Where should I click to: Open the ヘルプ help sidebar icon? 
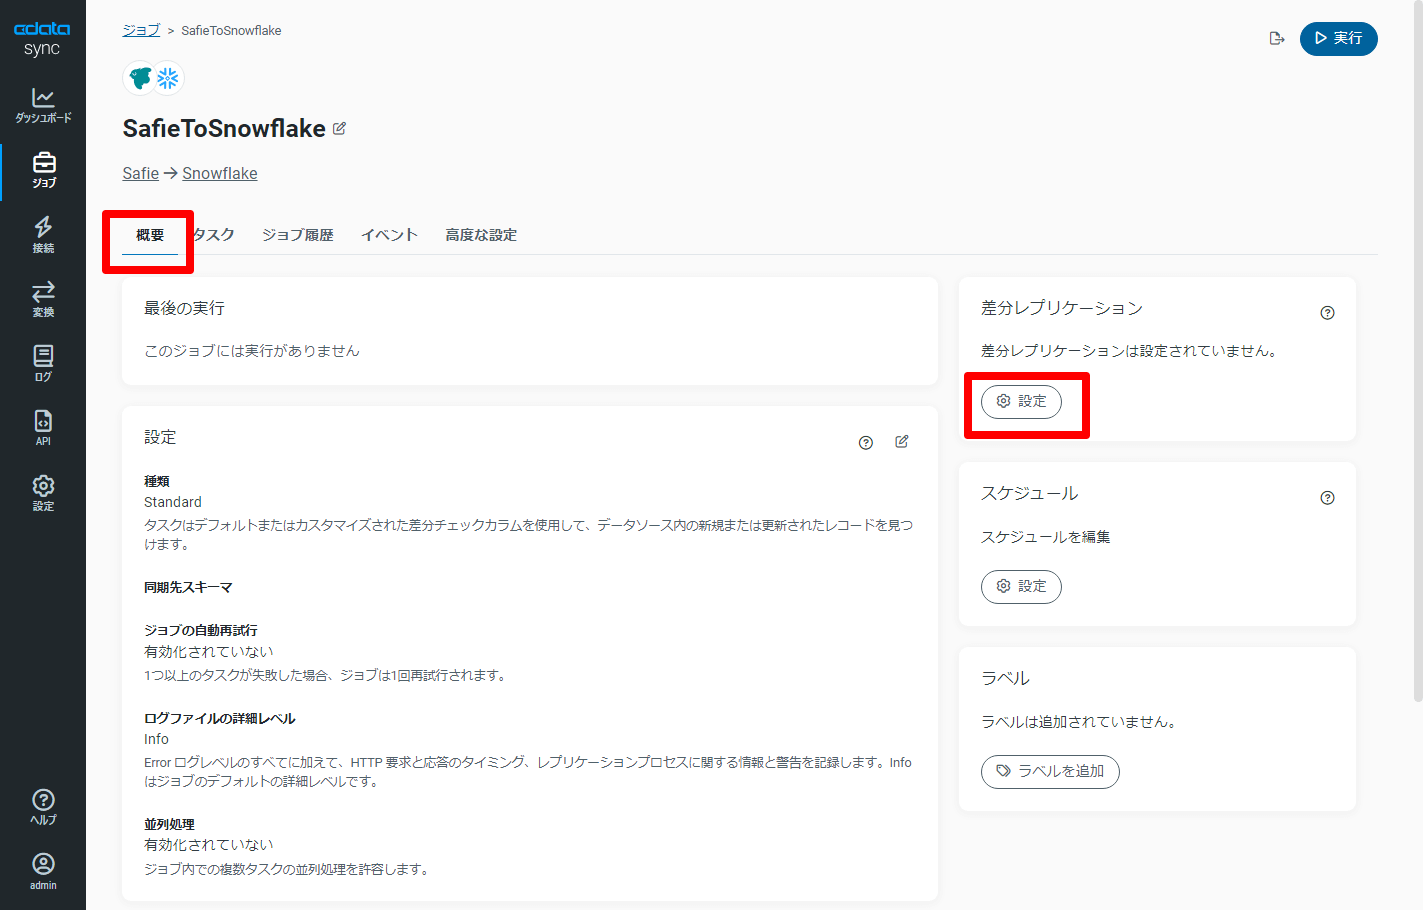point(43,806)
